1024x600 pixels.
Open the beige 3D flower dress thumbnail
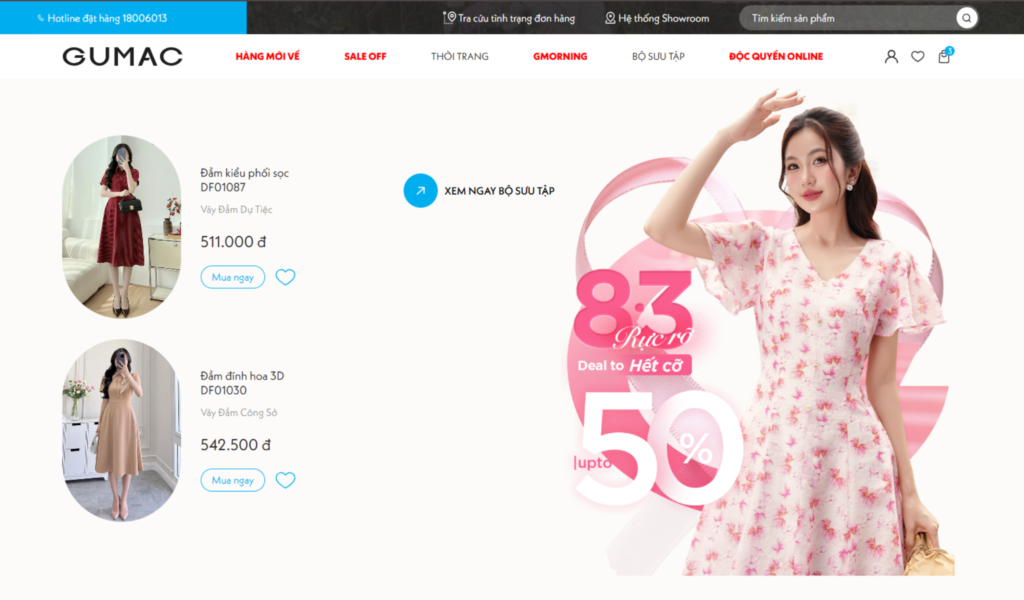coord(121,430)
